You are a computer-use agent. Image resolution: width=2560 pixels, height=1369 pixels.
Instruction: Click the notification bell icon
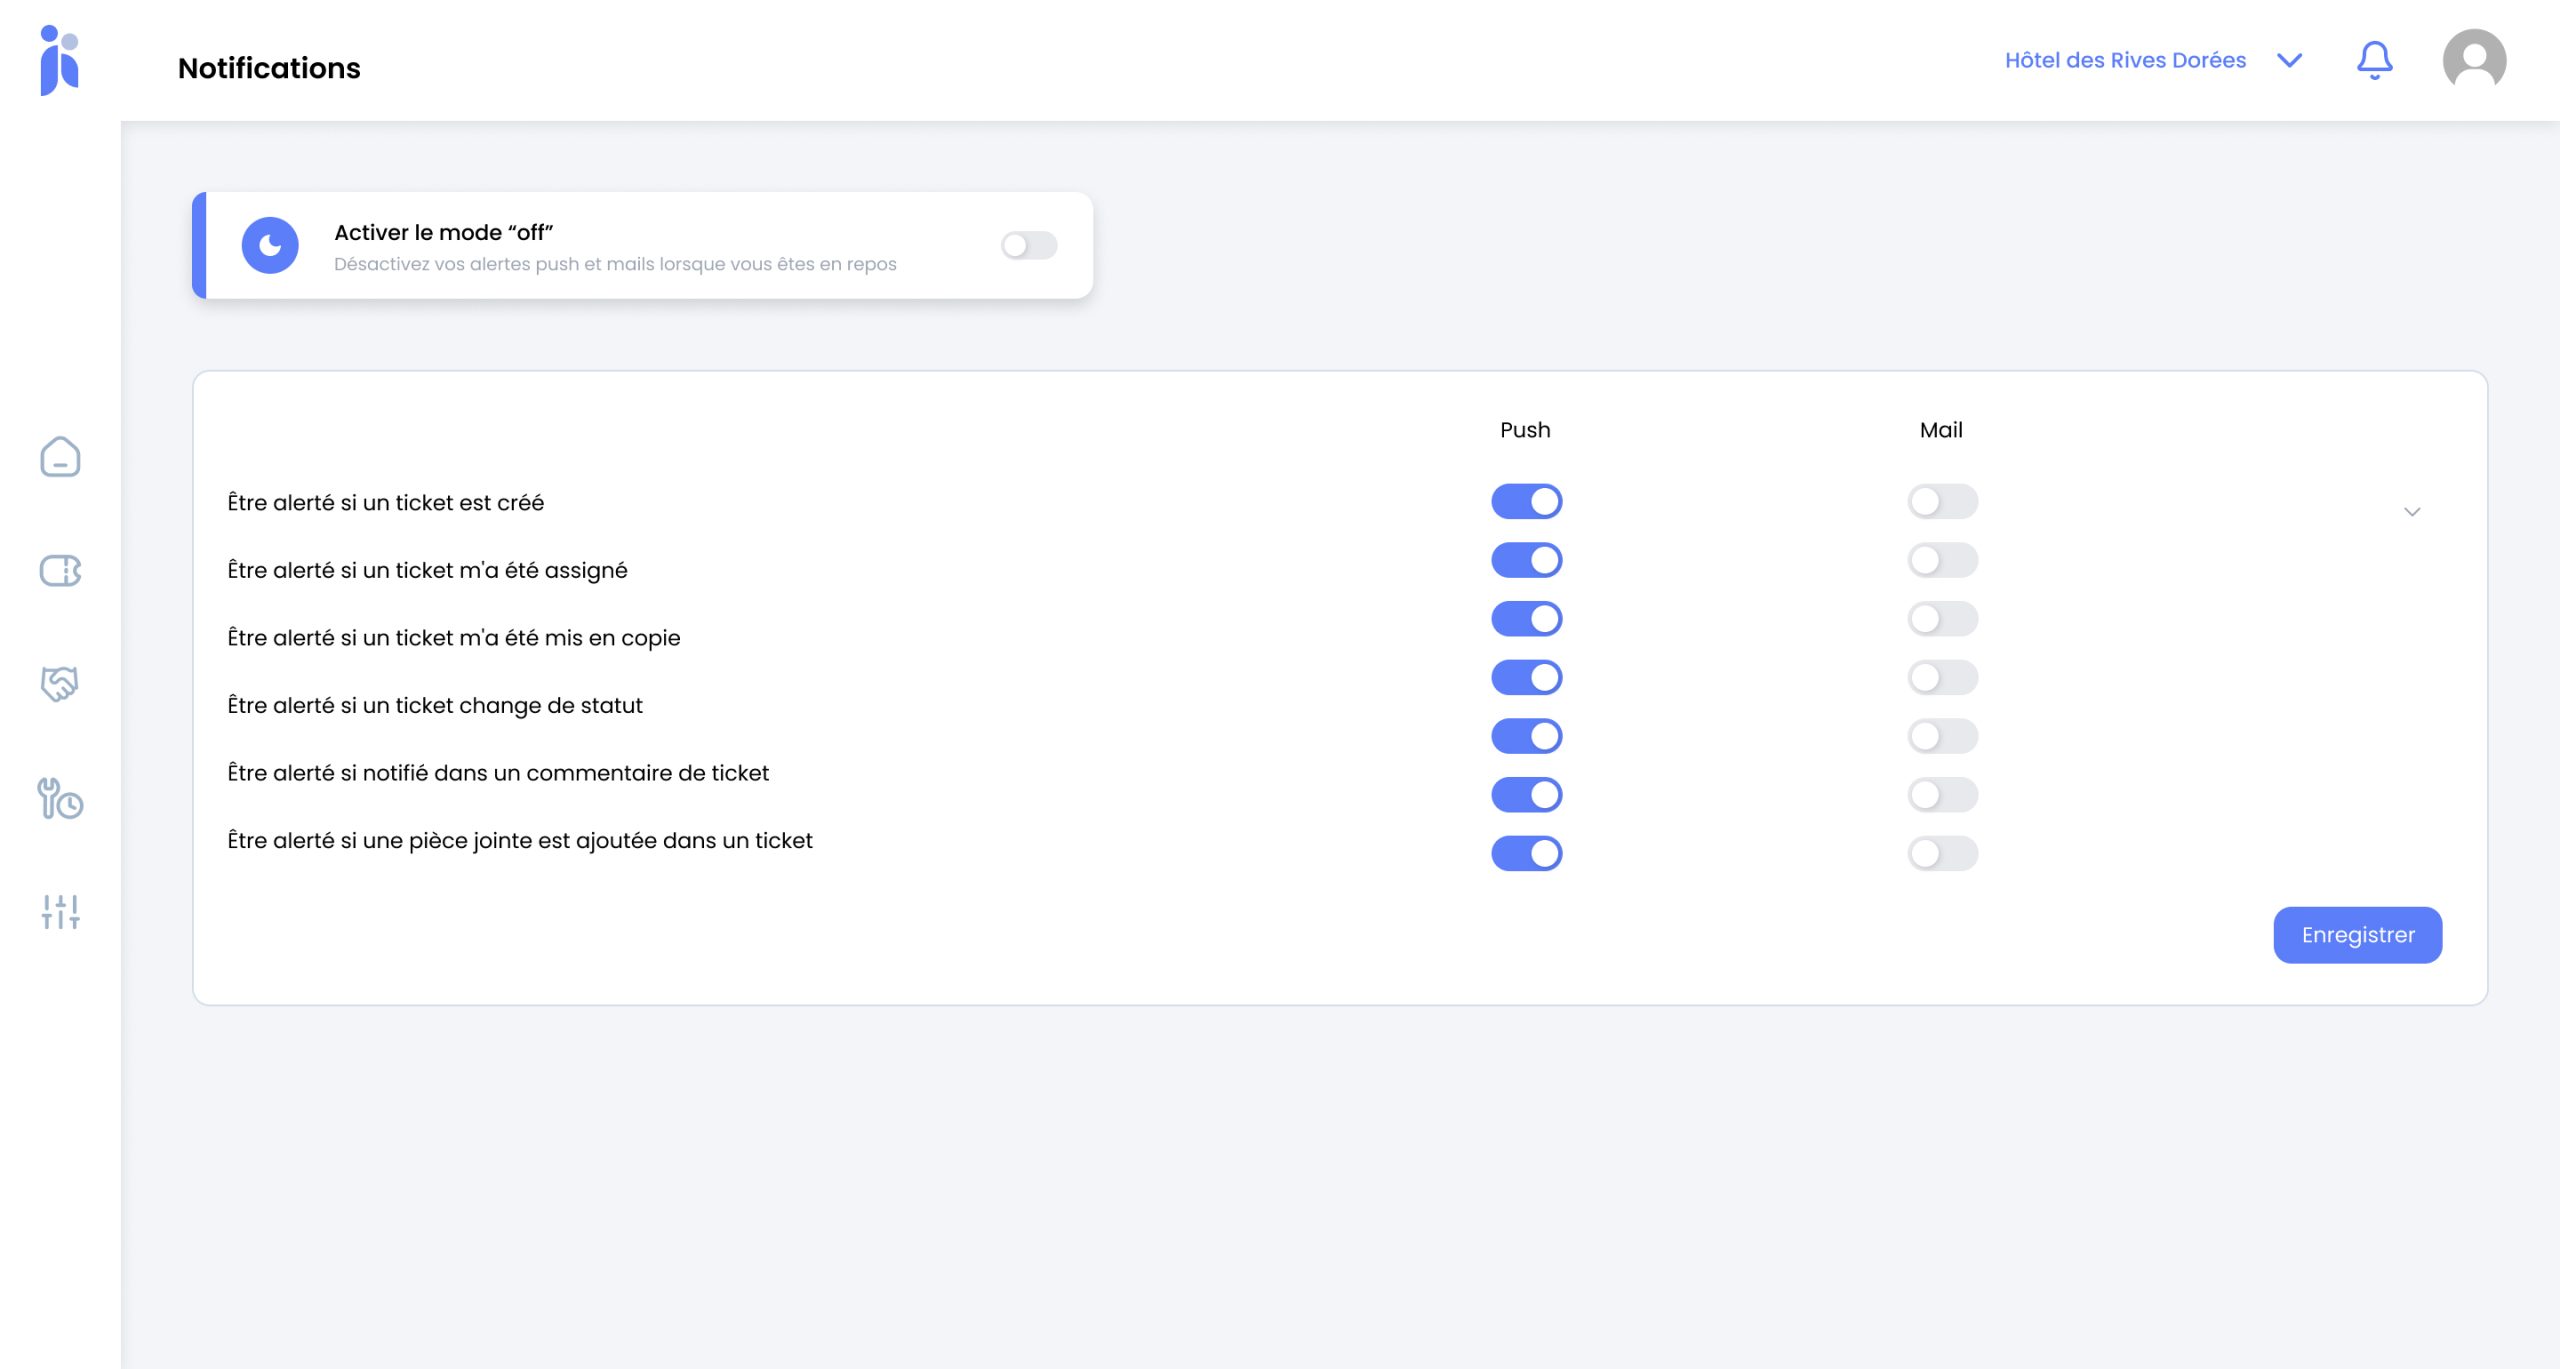click(x=2374, y=60)
